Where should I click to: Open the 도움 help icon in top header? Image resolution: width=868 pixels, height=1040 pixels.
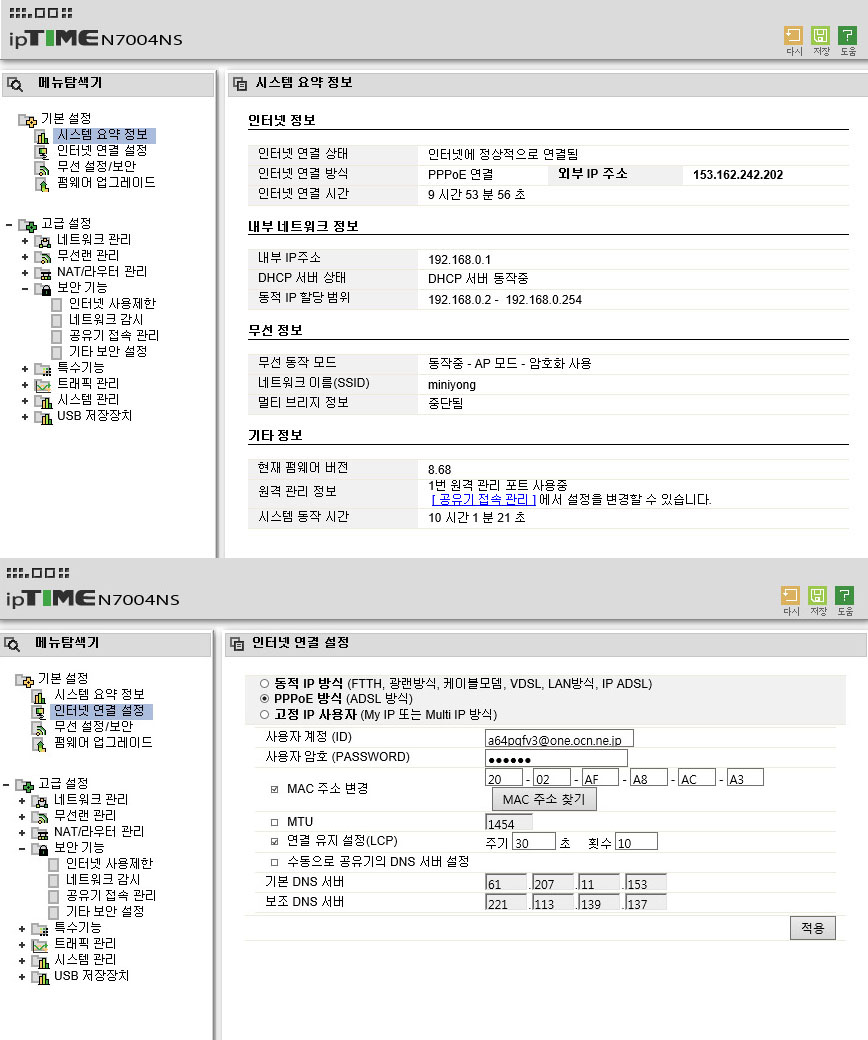coord(847,35)
